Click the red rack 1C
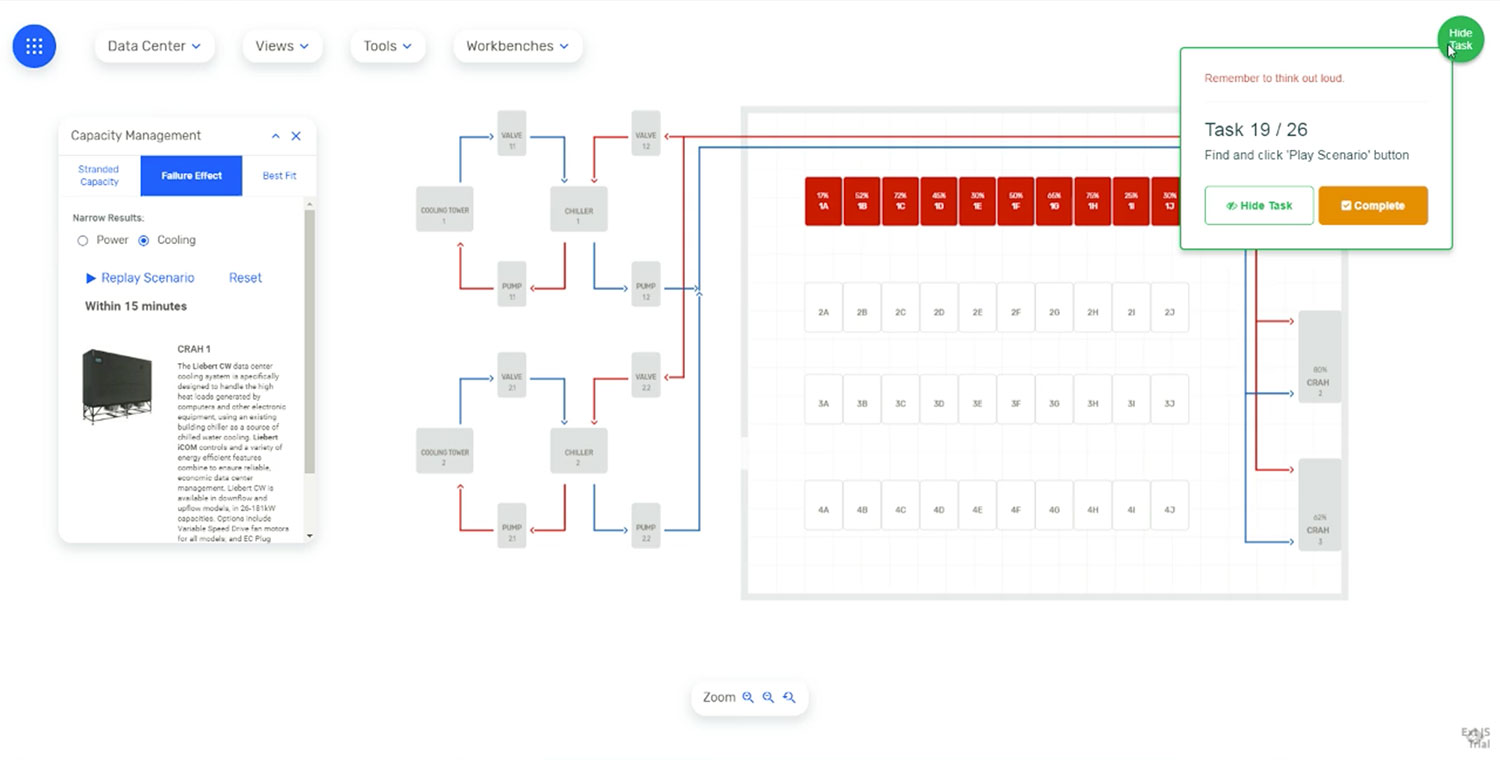Screen dimensions: 1500x760 coord(900,201)
